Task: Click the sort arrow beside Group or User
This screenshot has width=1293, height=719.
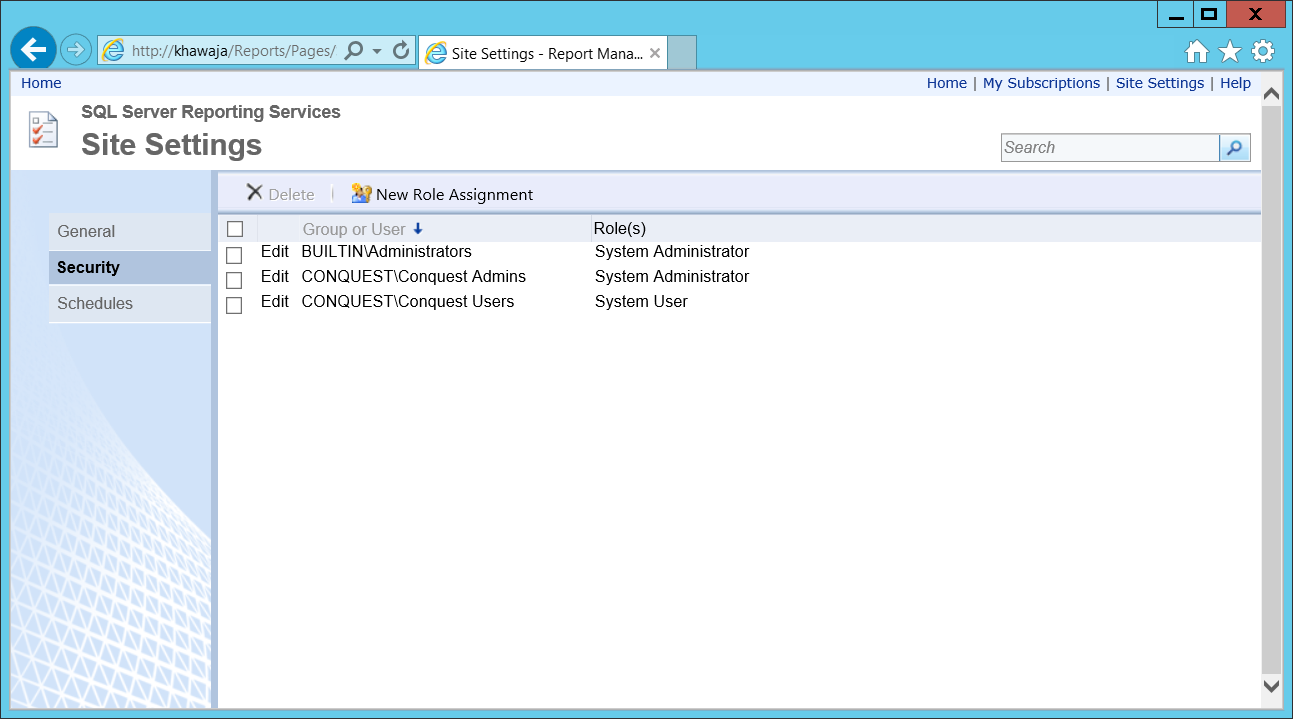Action: pyautogui.click(x=418, y=229)
